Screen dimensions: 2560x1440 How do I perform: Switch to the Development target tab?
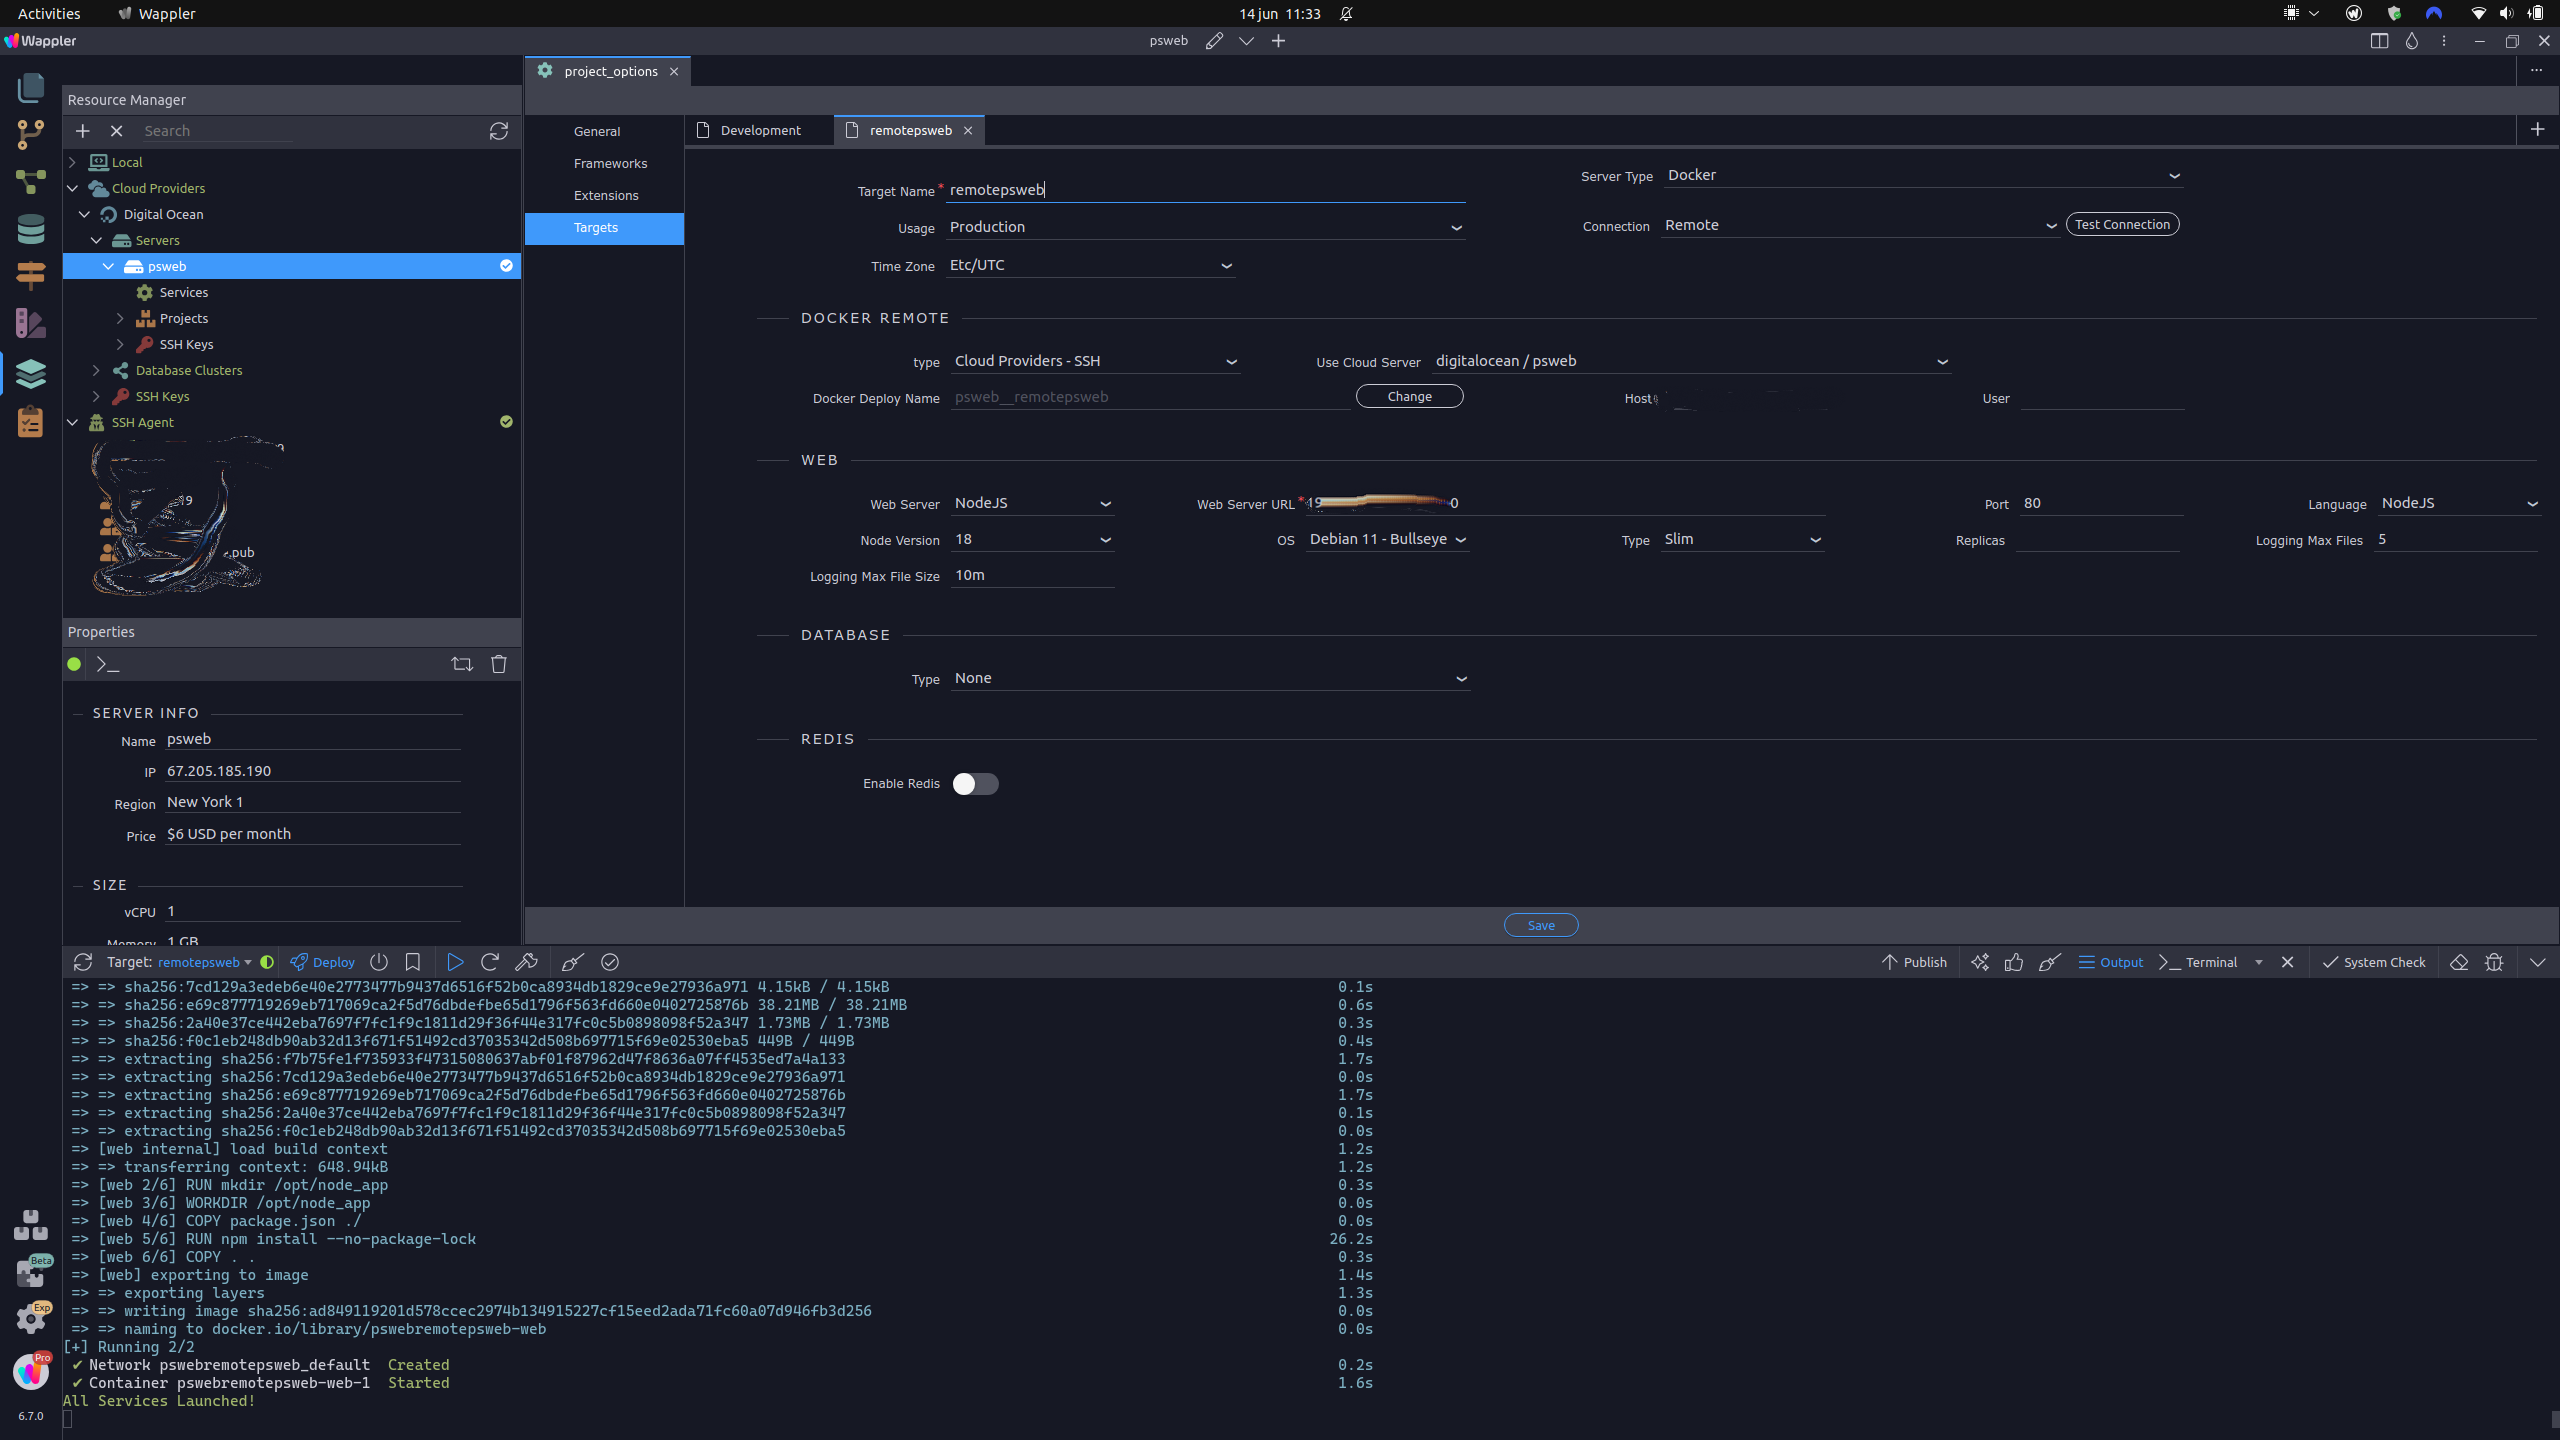(760, 130)
